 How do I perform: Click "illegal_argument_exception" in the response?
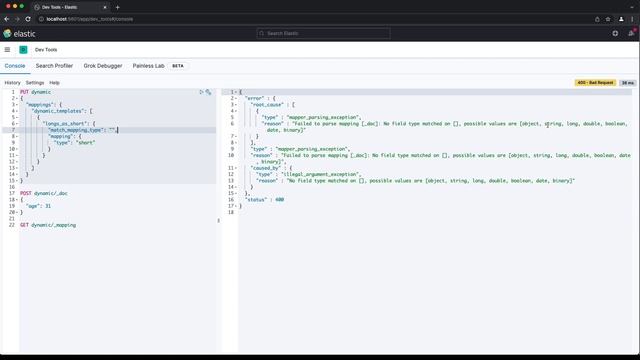(x=320, y=174)
